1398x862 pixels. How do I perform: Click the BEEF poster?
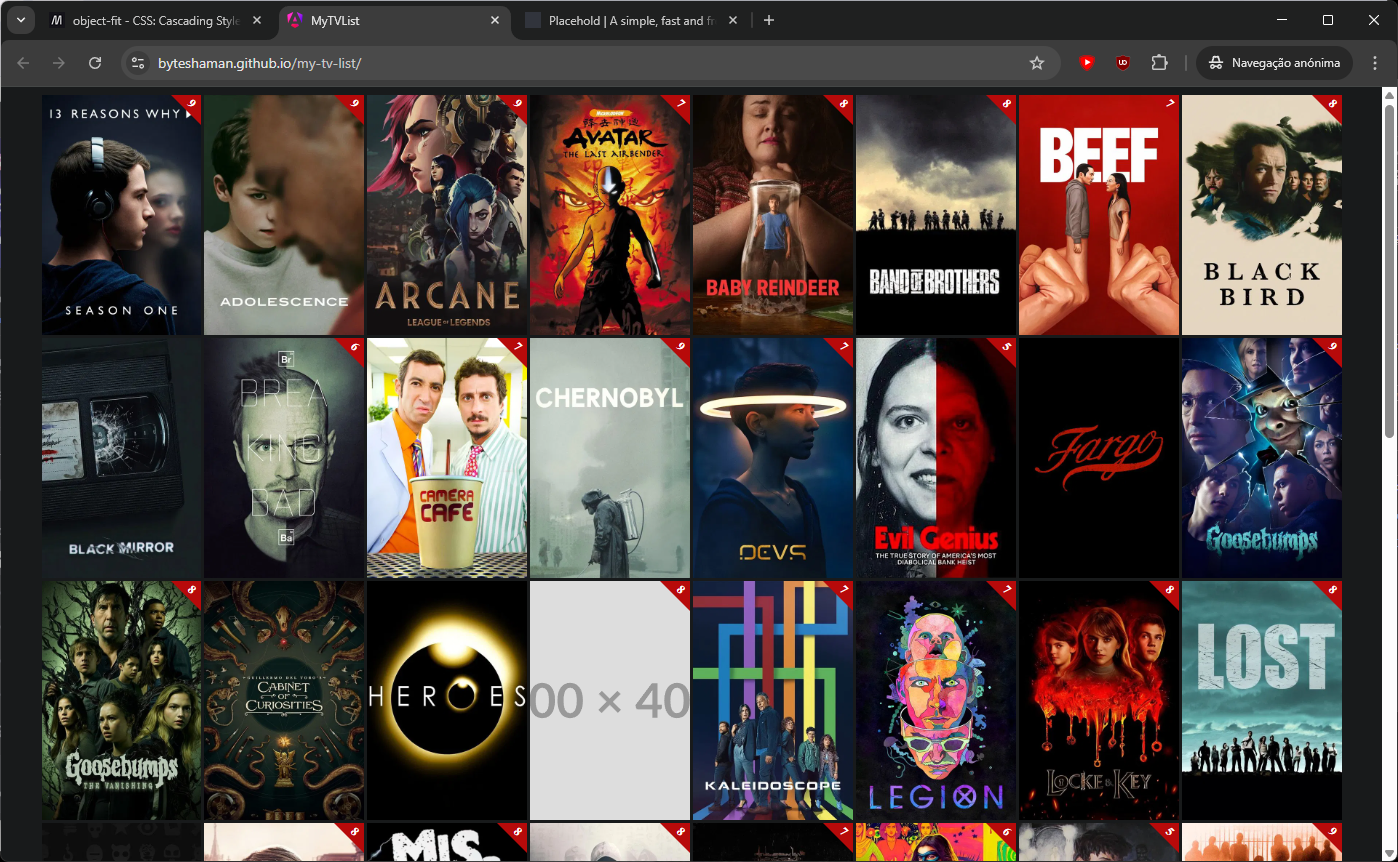pos(1099,215)
